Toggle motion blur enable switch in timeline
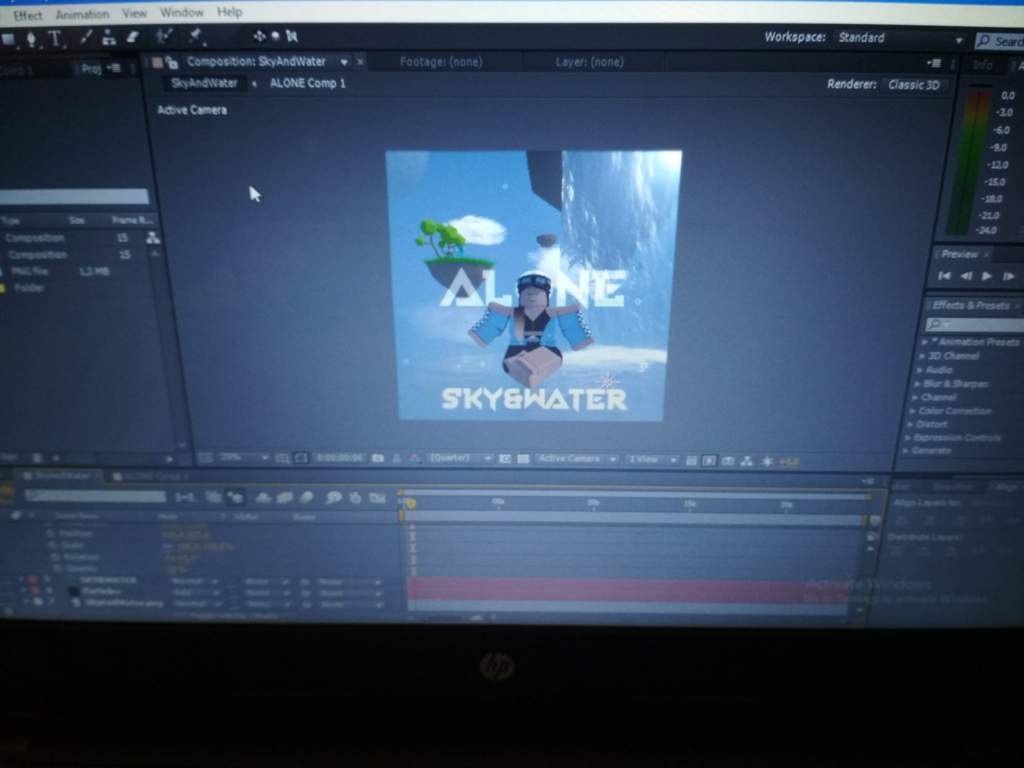 point(306,498)
